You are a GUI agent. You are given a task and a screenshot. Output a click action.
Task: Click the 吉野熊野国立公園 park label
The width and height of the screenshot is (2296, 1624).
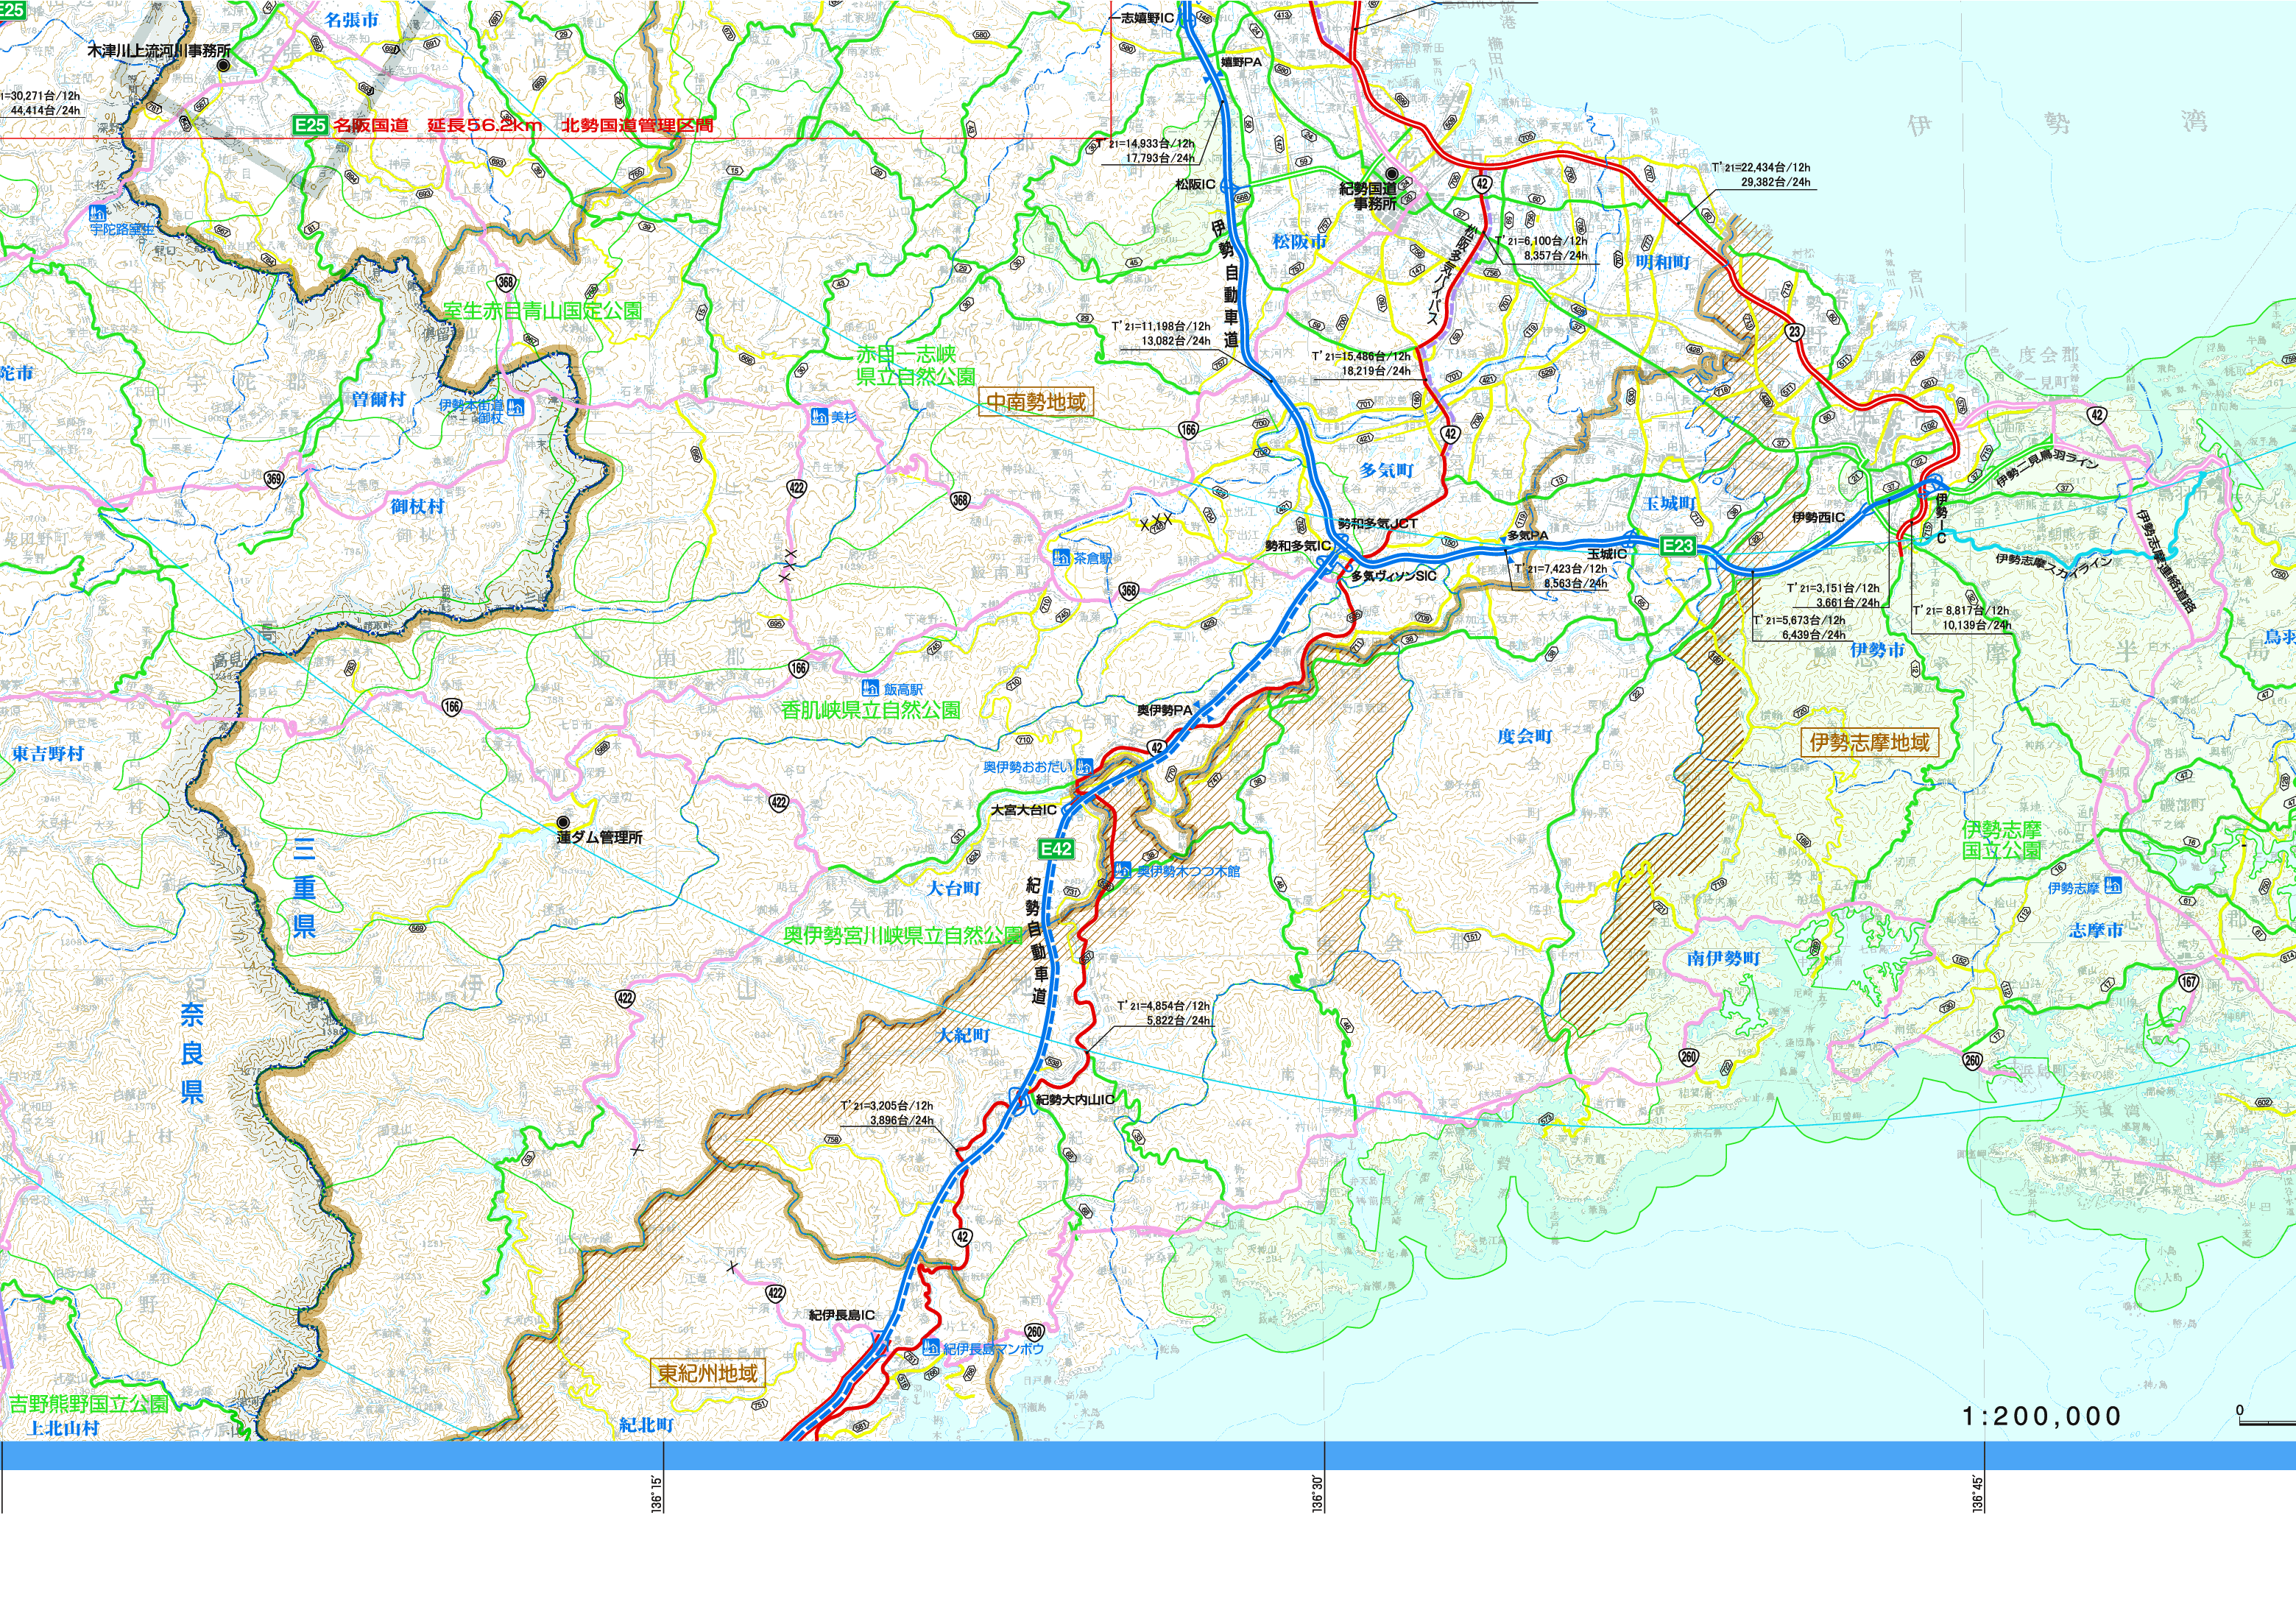tap(89, 1403)
